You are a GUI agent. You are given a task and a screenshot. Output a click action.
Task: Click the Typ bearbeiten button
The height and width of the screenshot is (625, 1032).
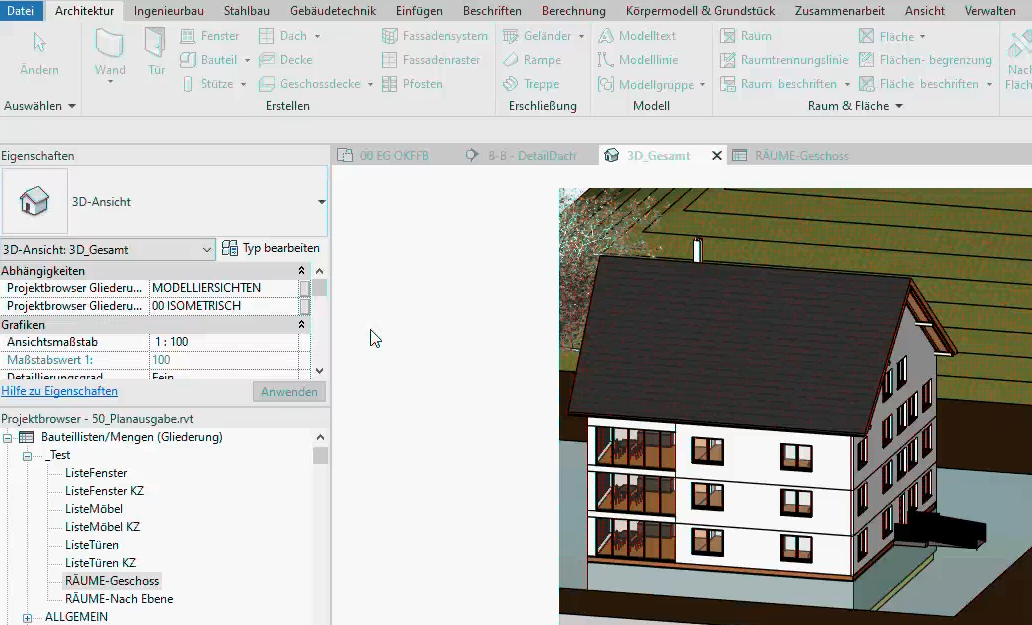coord(271,249)
